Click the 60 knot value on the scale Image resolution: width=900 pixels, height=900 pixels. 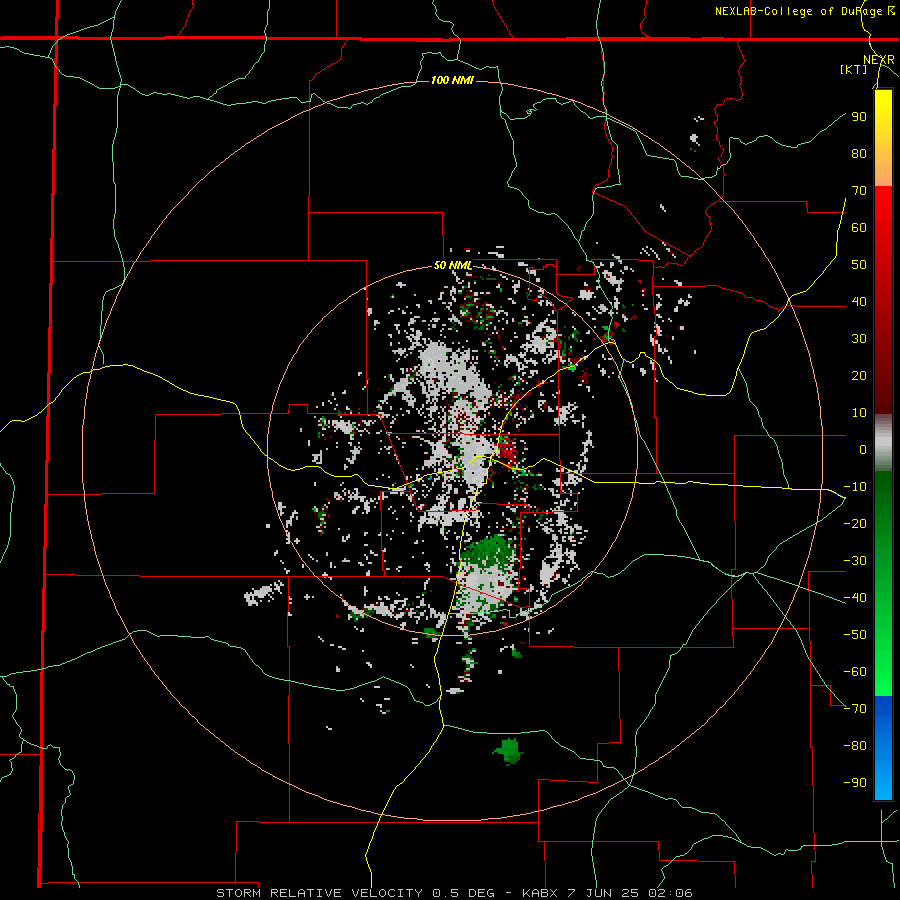859,227
